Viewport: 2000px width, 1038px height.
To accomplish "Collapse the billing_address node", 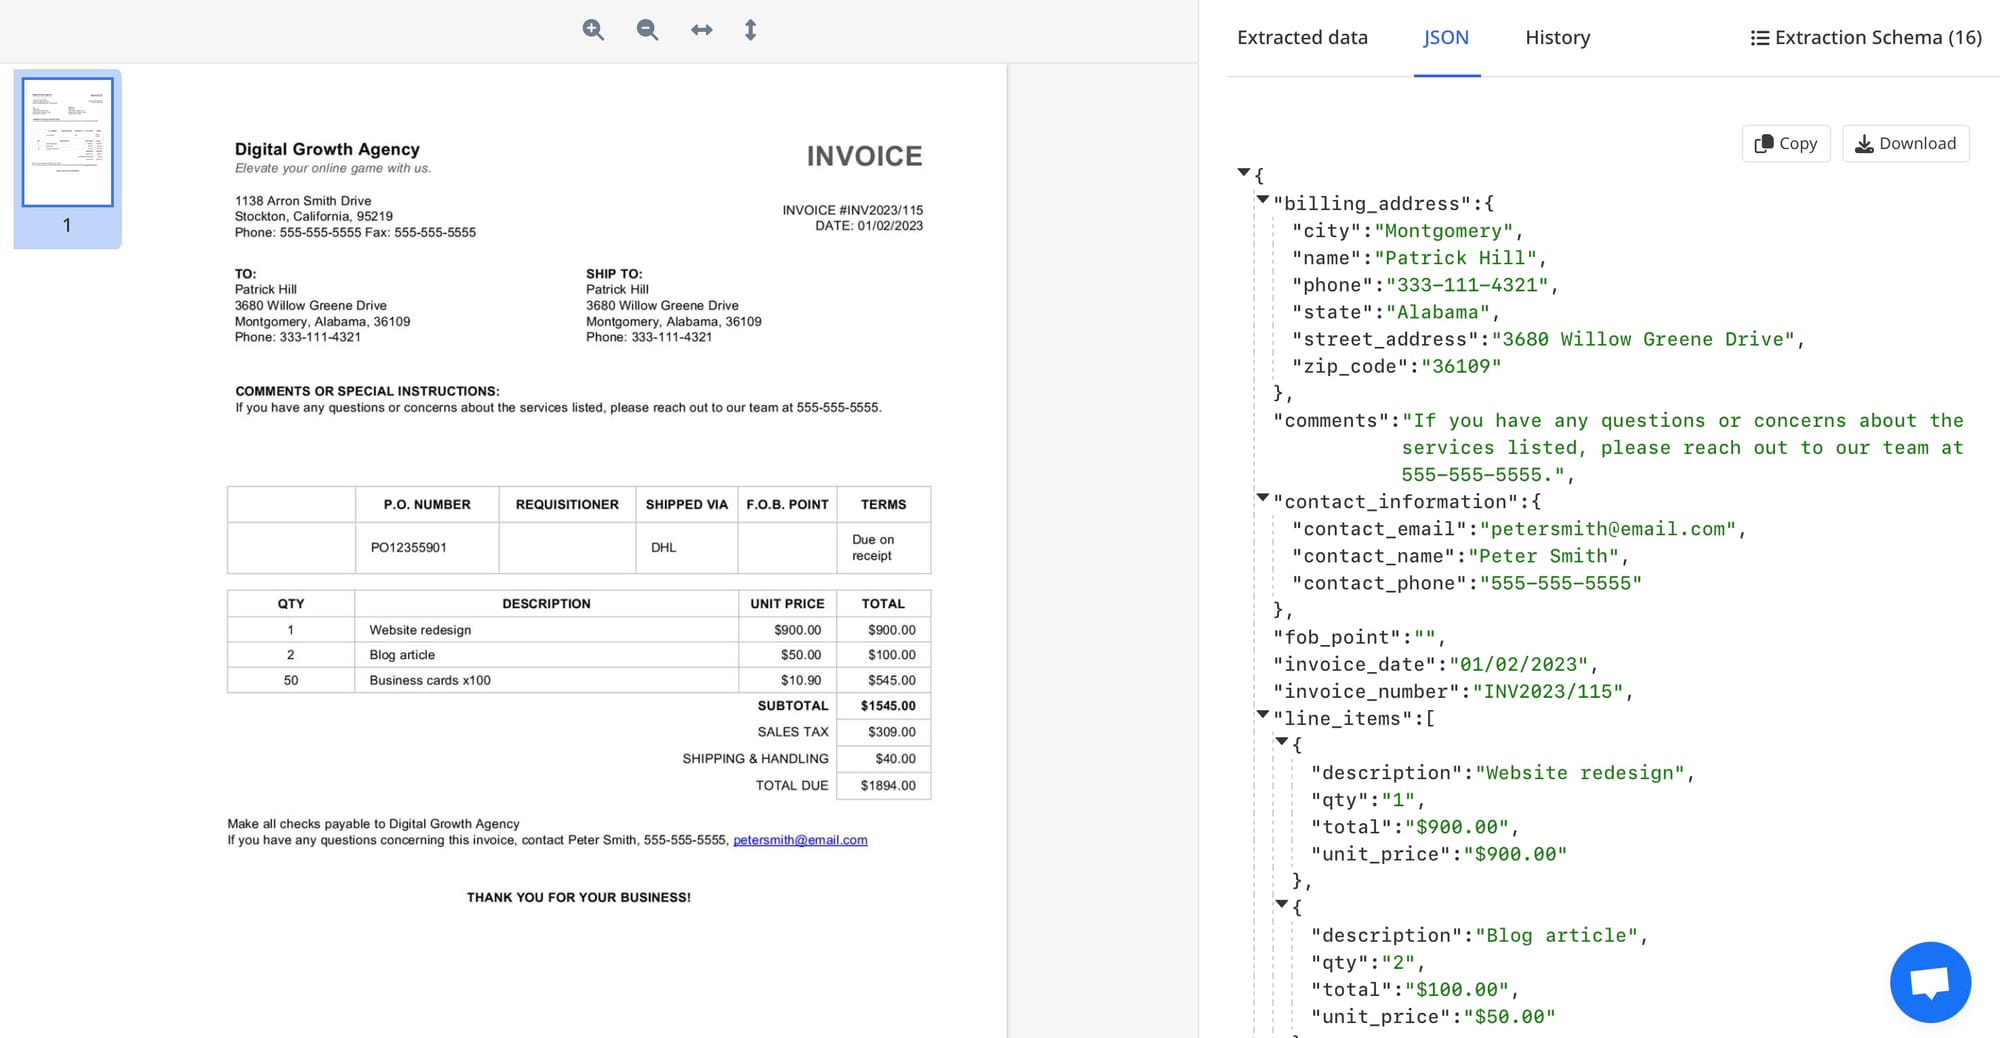I will (x=1263, y=200).
